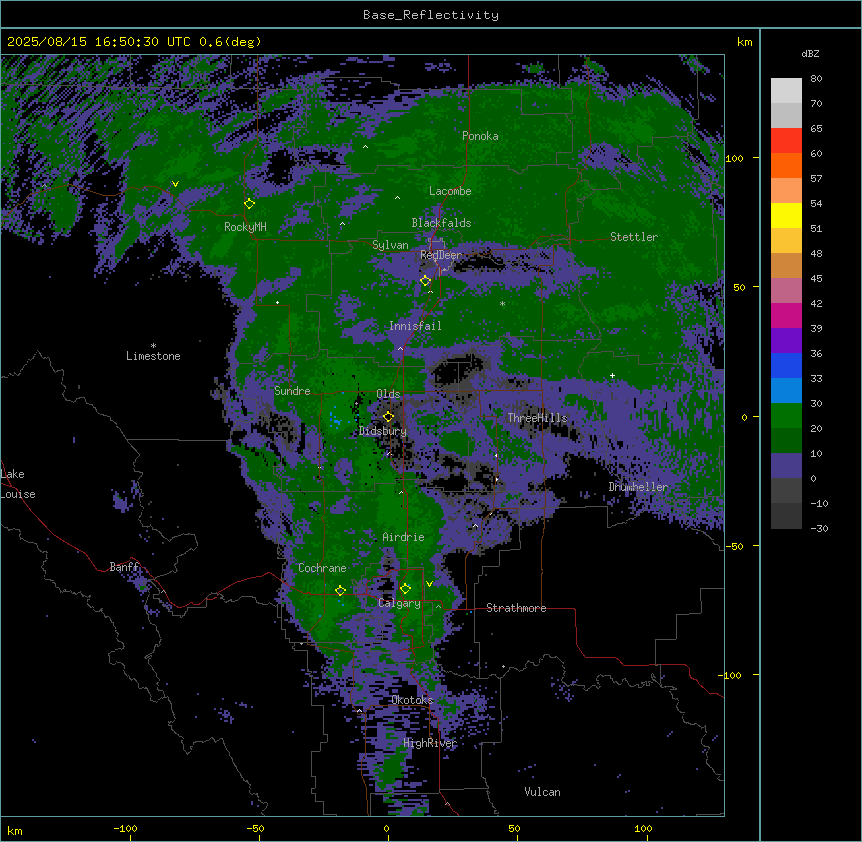
Task: Click the Lacombe label
Action: 450,191
